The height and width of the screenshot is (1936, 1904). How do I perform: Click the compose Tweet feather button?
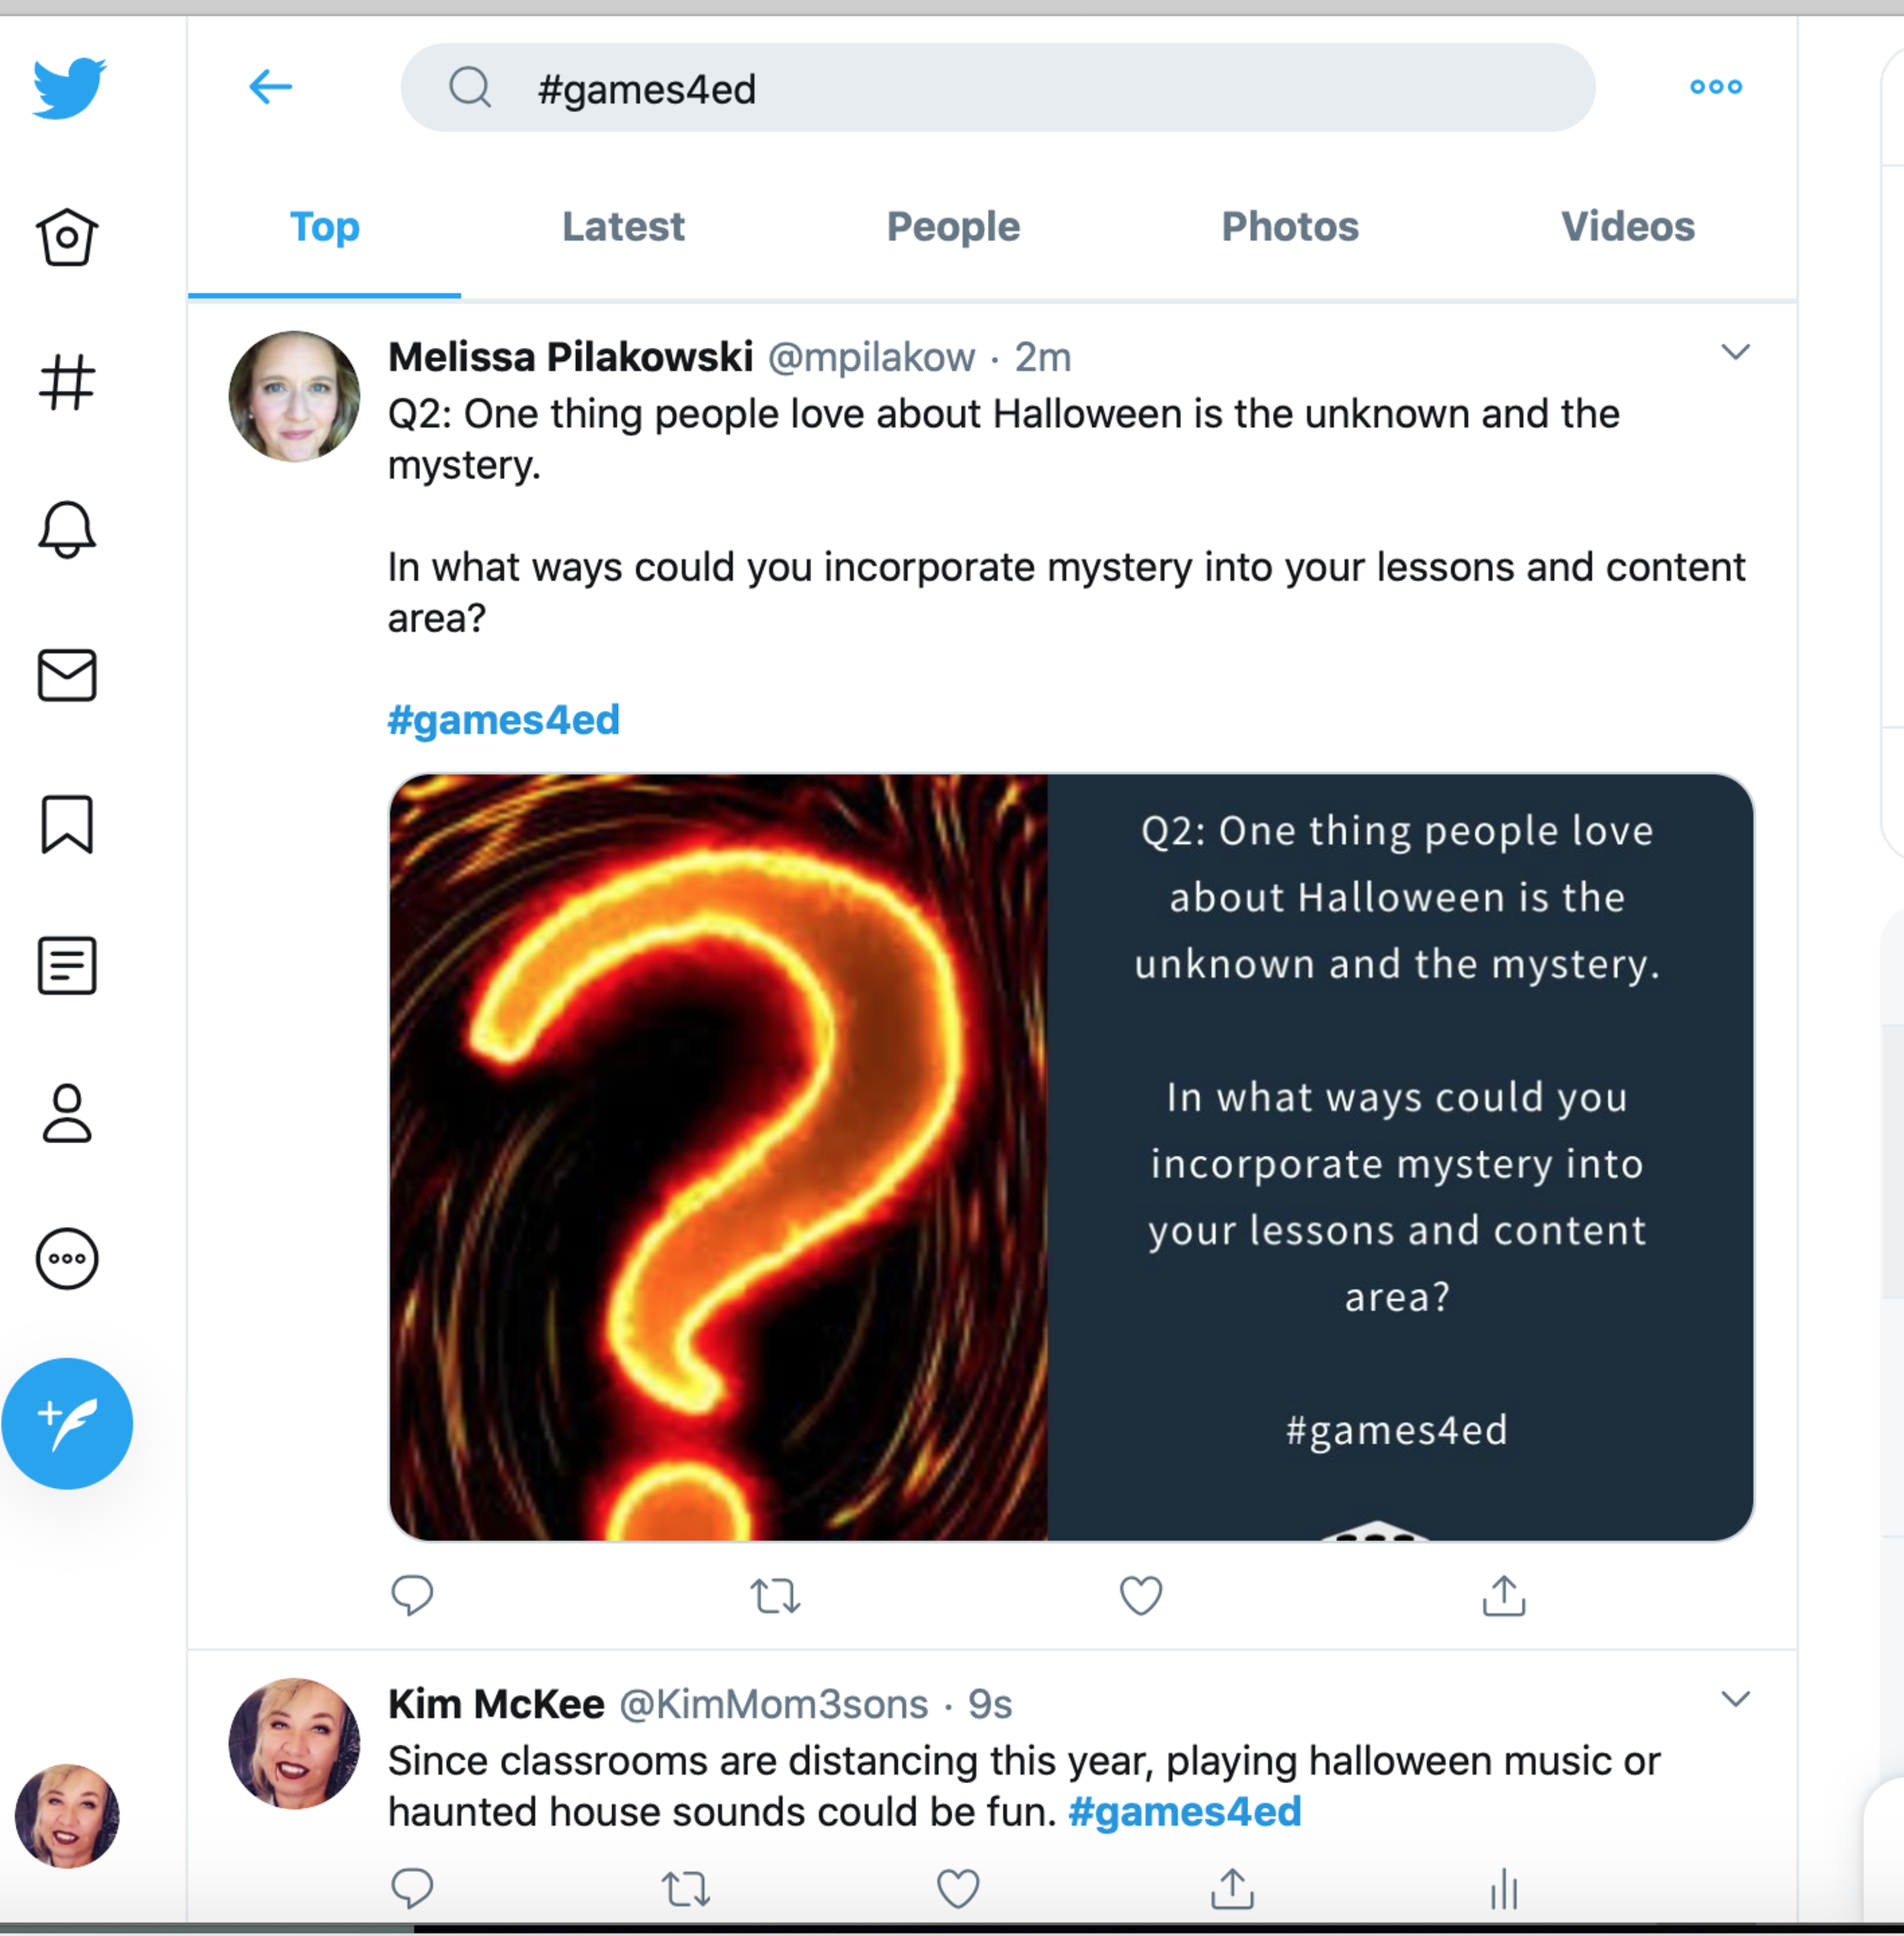coord(67,1423)
